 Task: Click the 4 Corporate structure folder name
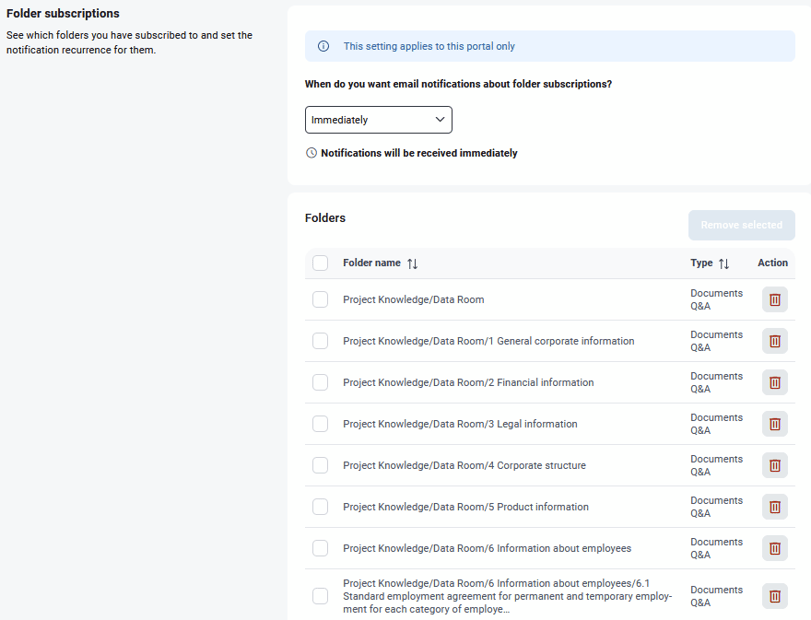(464, 466)
